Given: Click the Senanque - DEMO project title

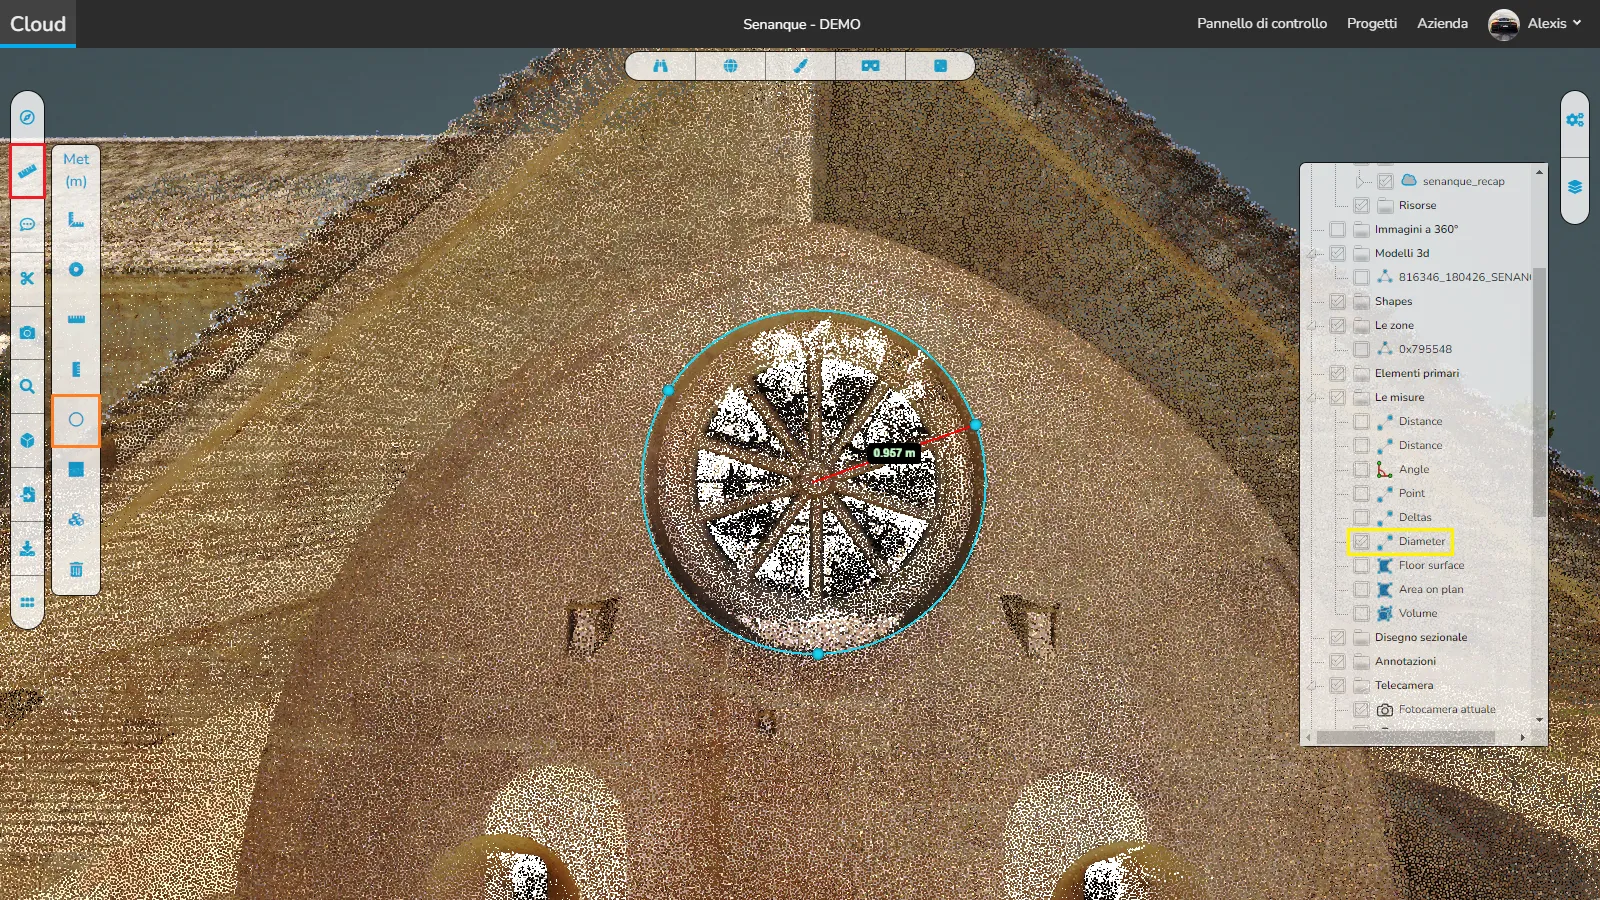Looking at the screenshot, I should pos(801,24).
